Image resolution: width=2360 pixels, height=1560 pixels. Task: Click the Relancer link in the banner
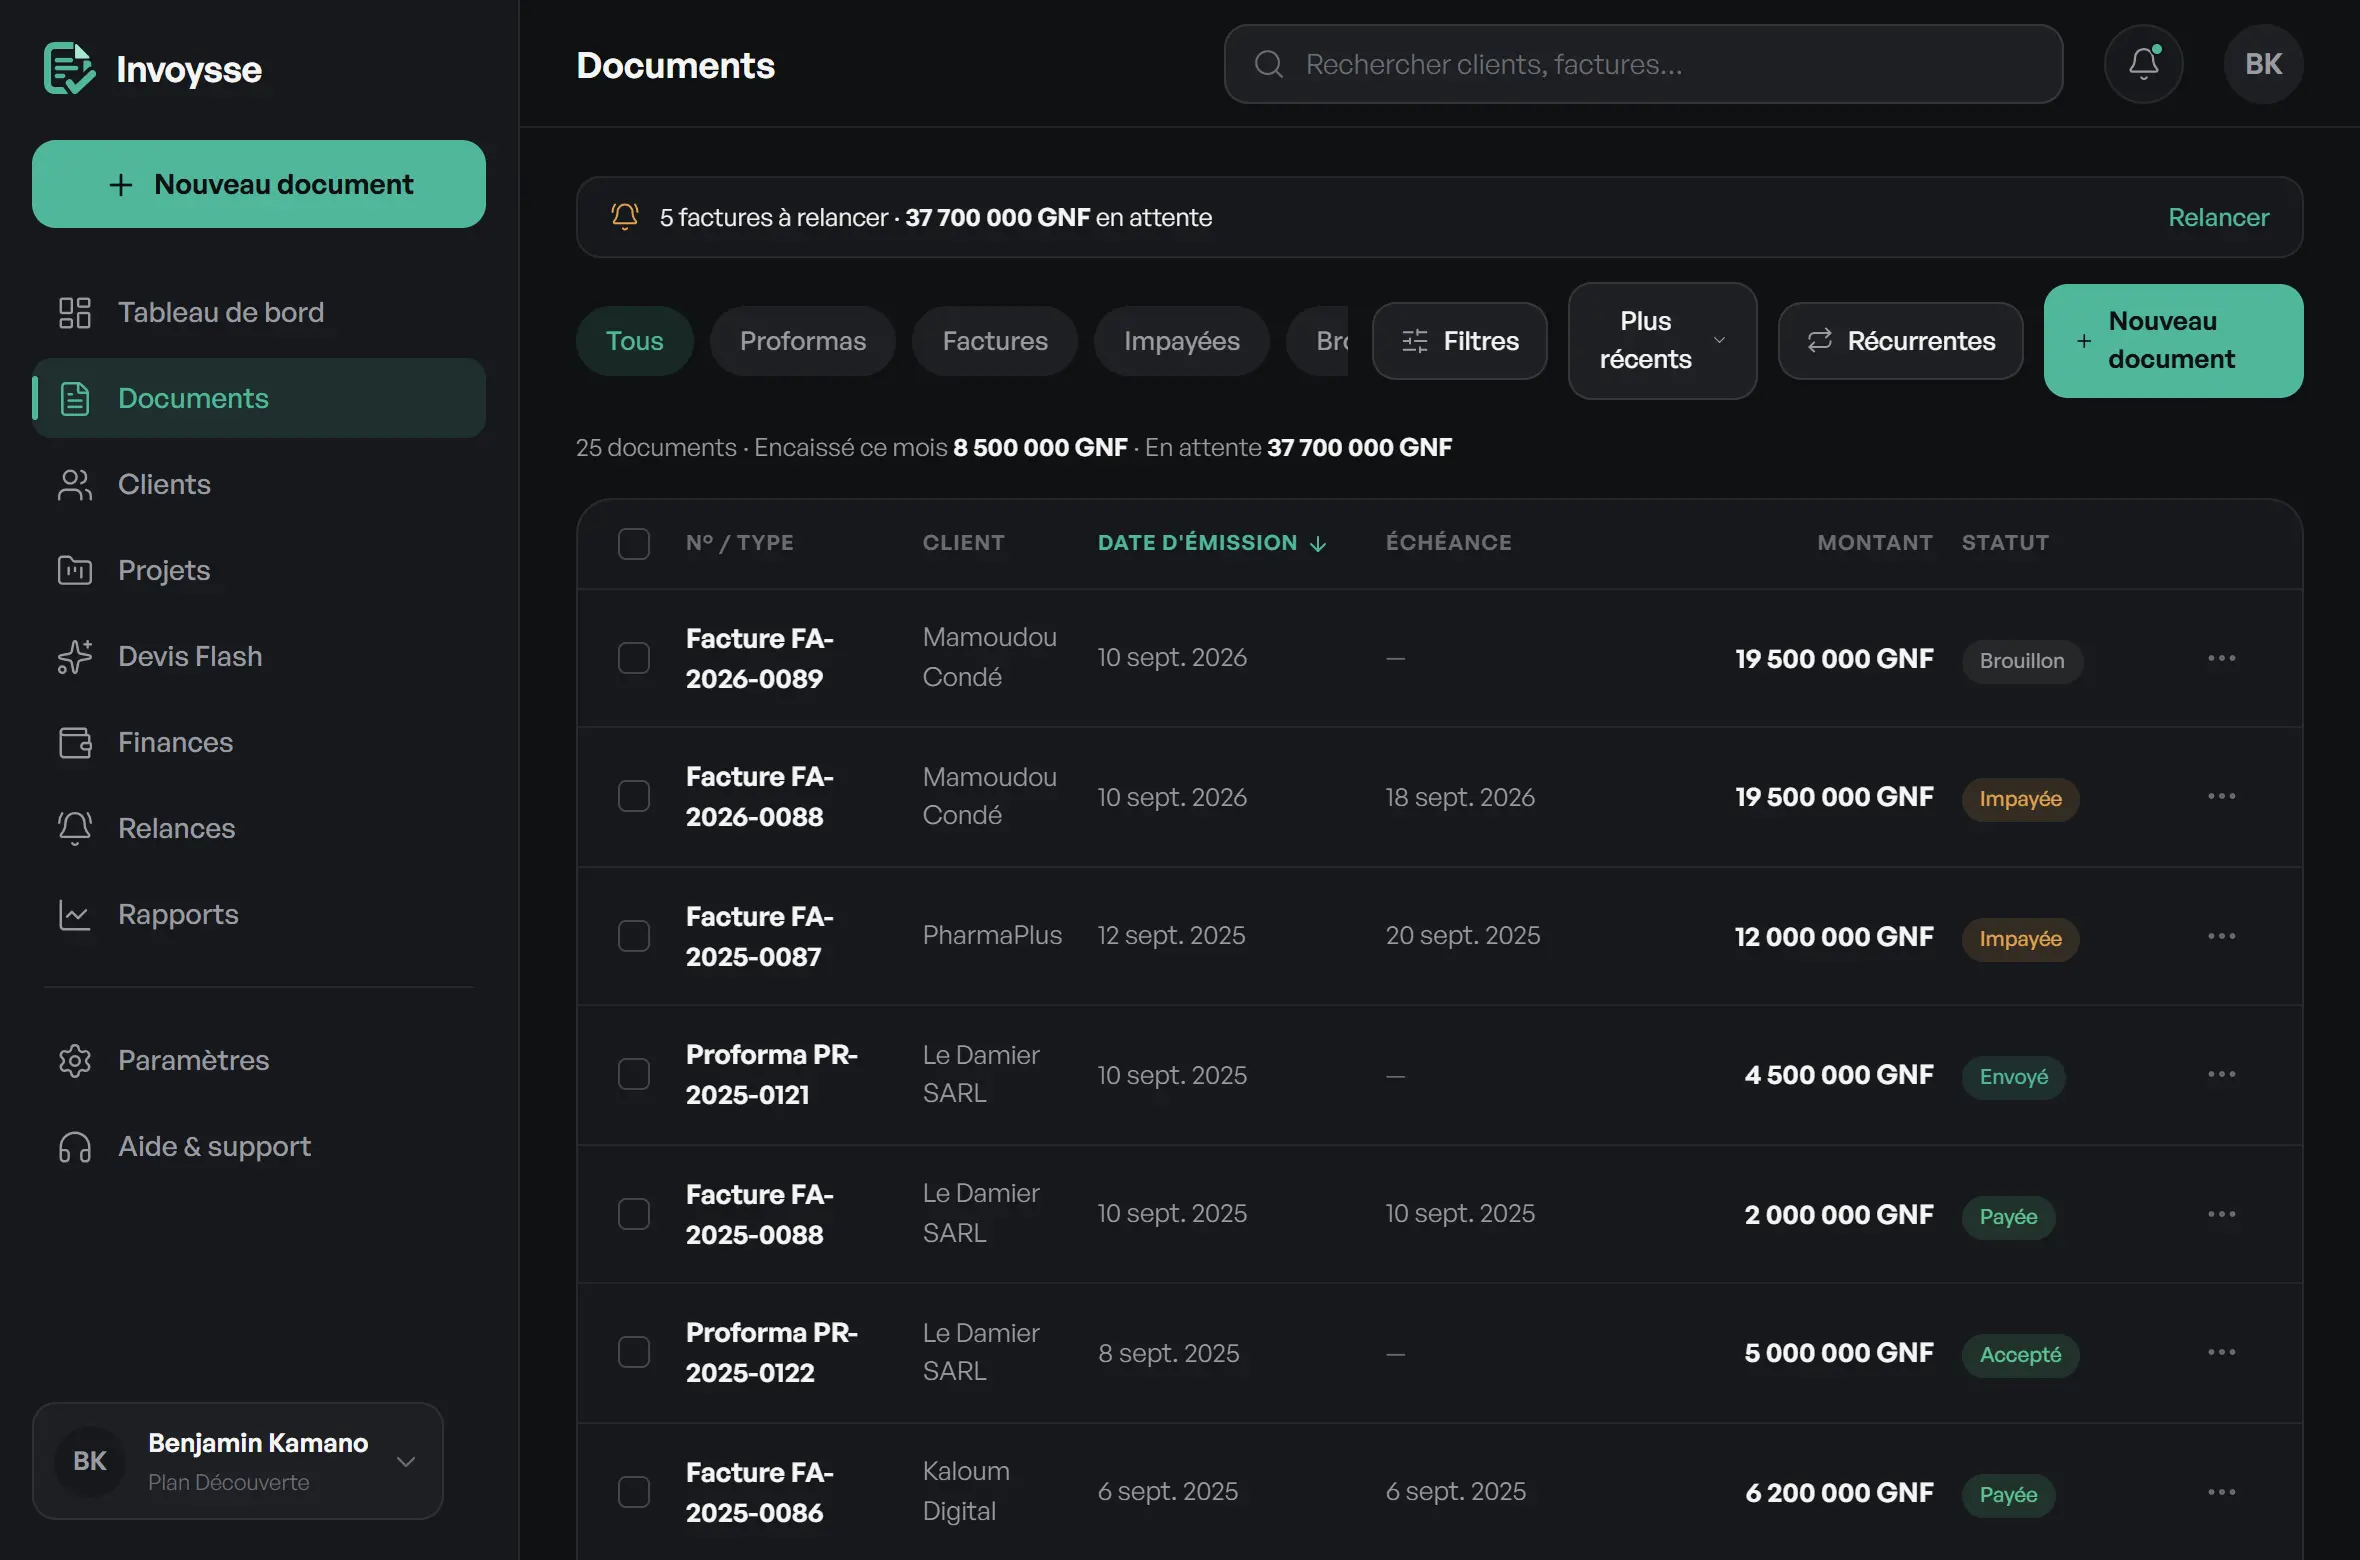pyautogui.click(x=2219, y=217)
